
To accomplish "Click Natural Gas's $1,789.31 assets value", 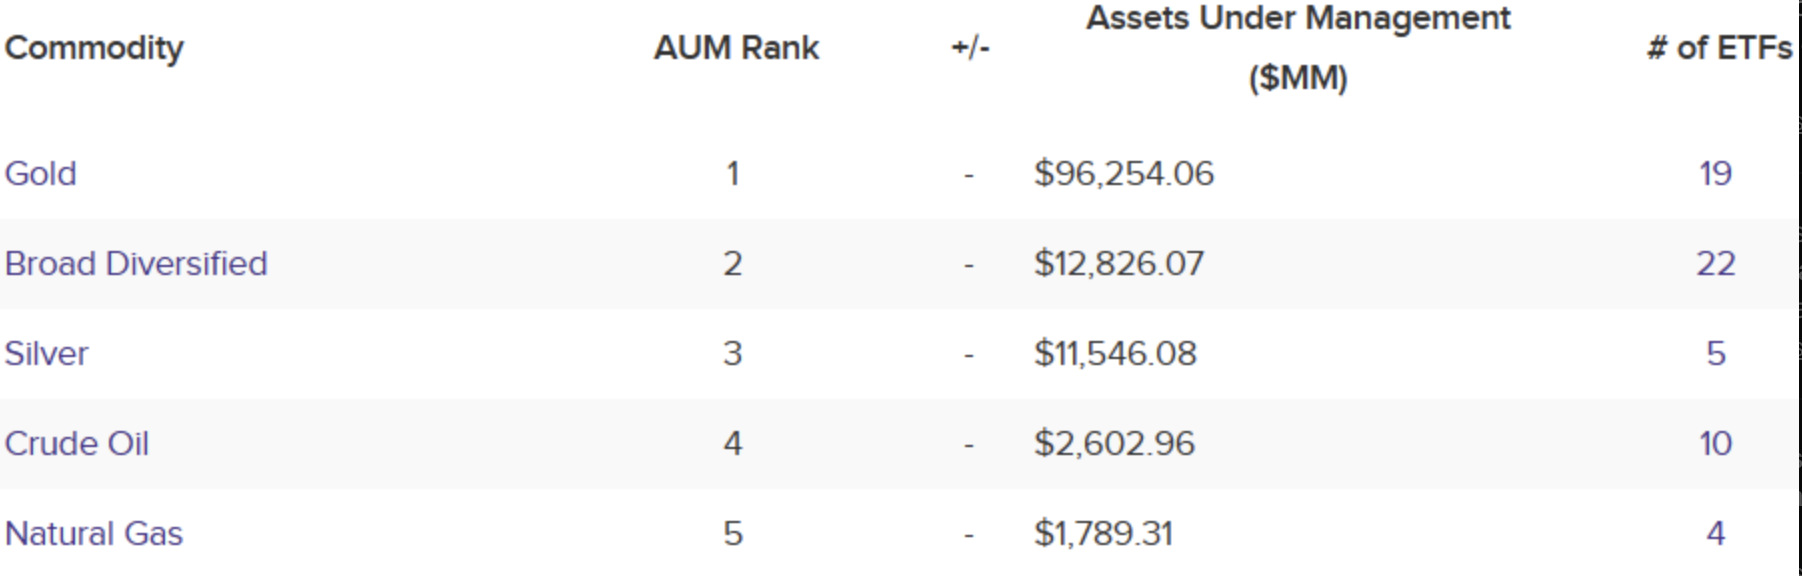I will (x=1103, y=534).
